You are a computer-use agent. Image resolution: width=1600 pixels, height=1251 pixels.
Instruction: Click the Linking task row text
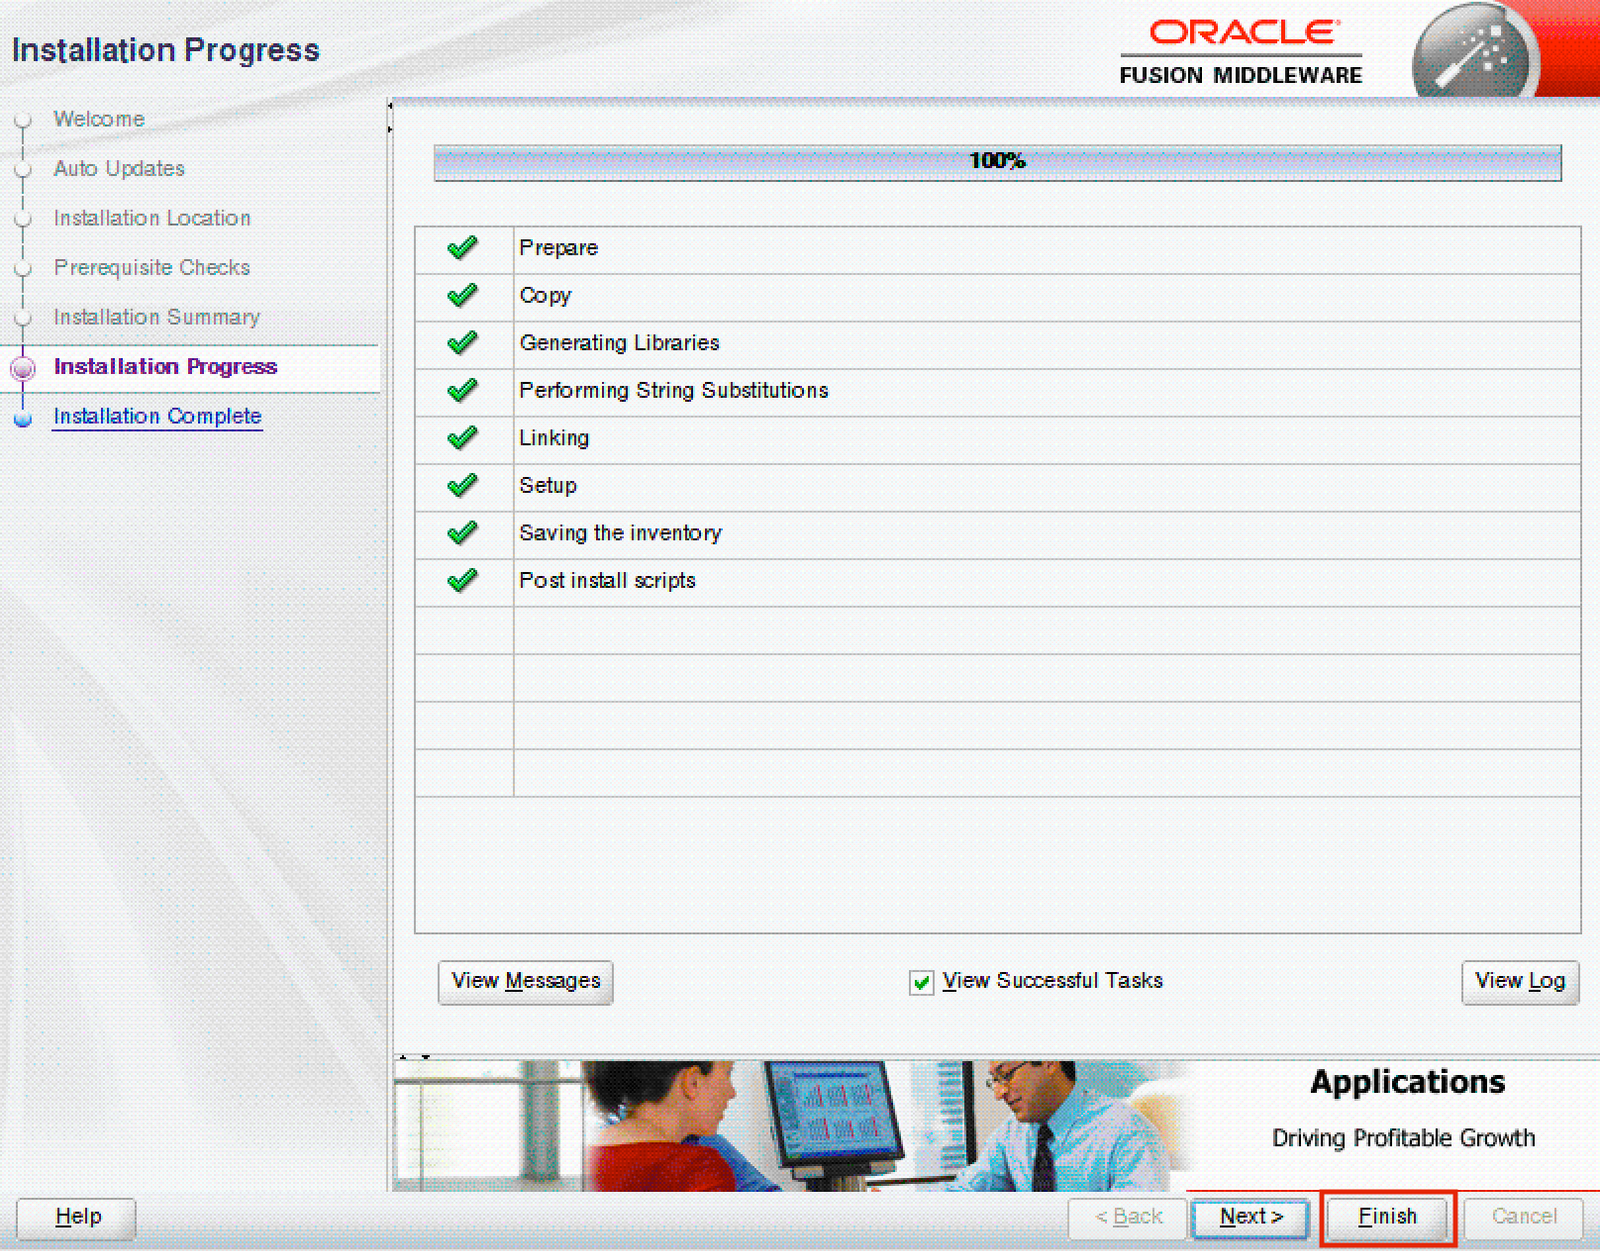click(x=554, y=438)
